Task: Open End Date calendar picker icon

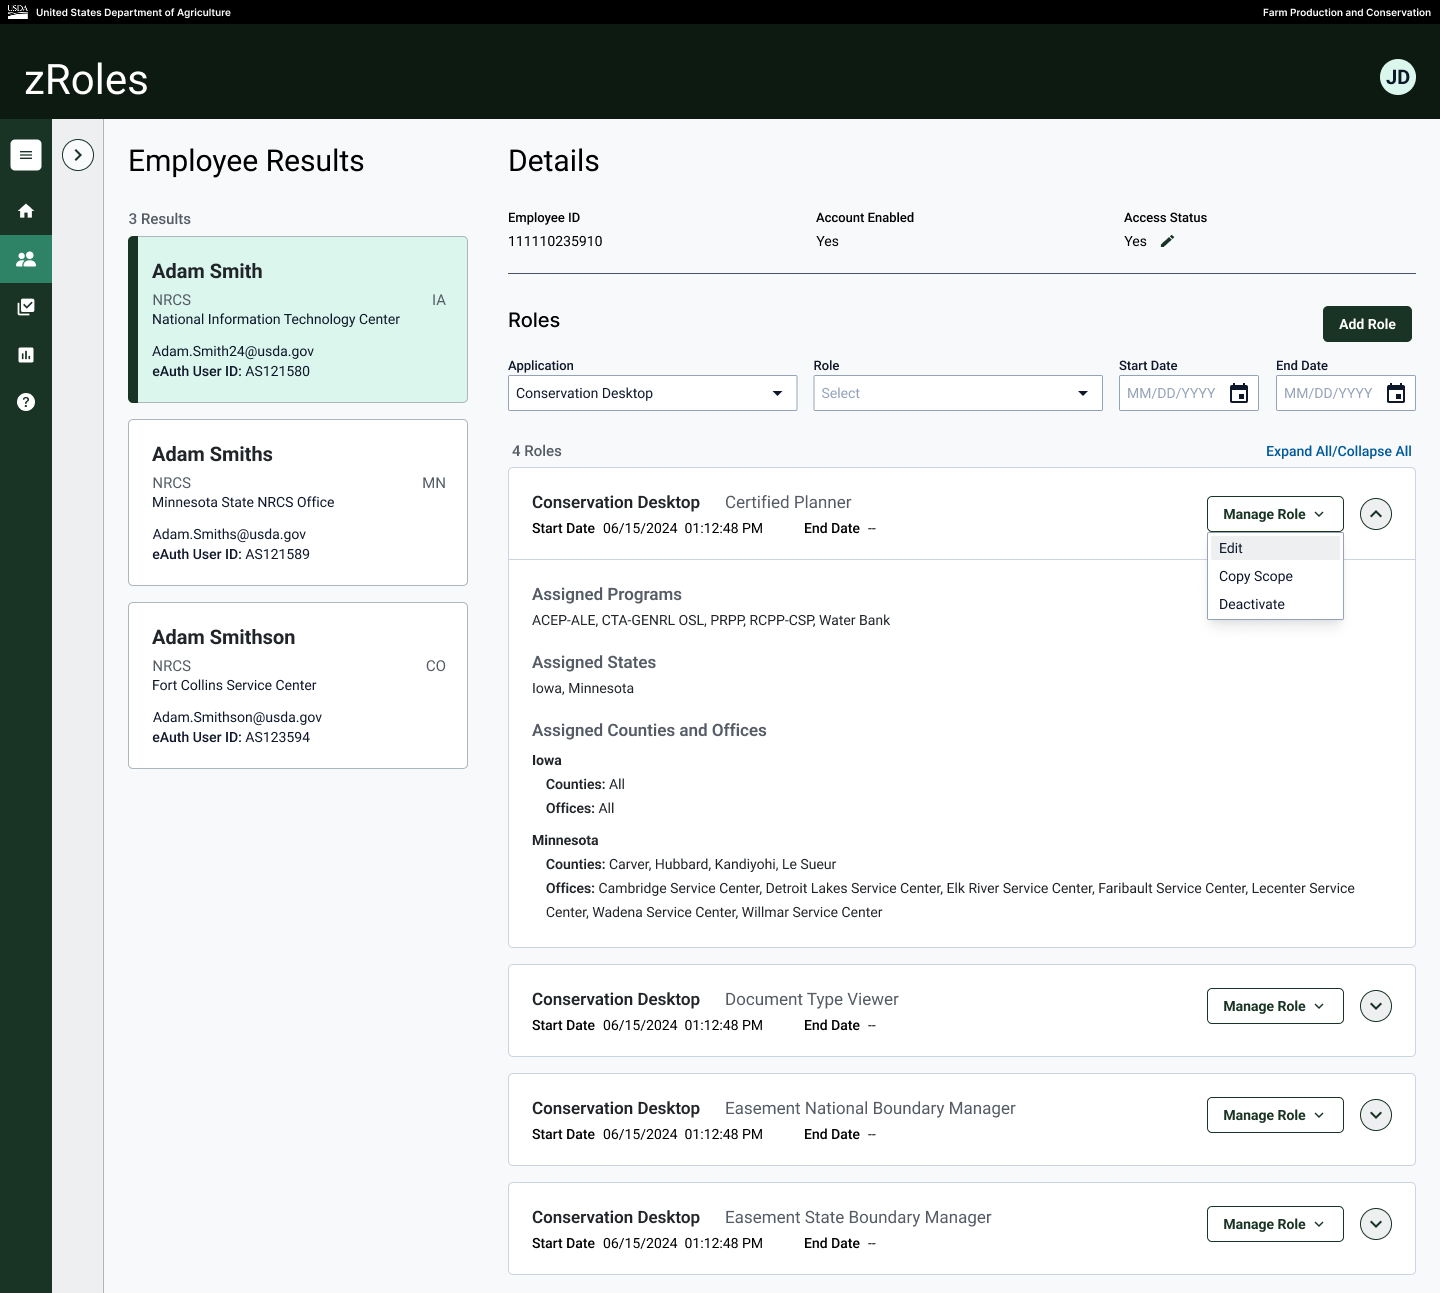Action: (1396, 393)
